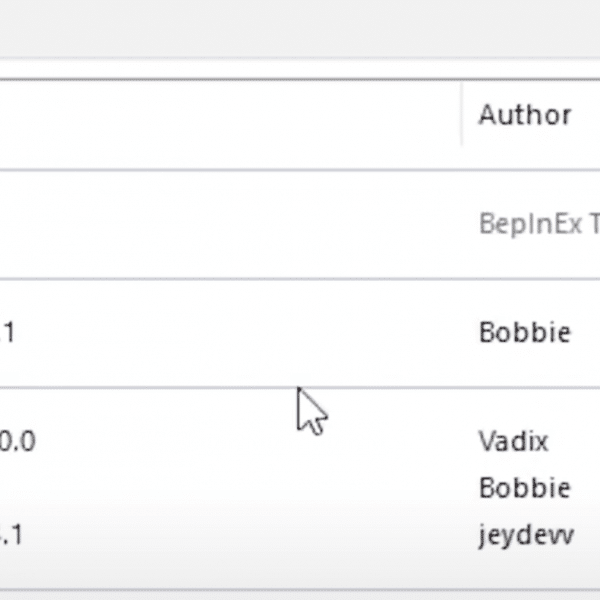Viewport: 600px width, 600px height.
Task: Select the first Bobbie author cell
Action: point(525,332)
